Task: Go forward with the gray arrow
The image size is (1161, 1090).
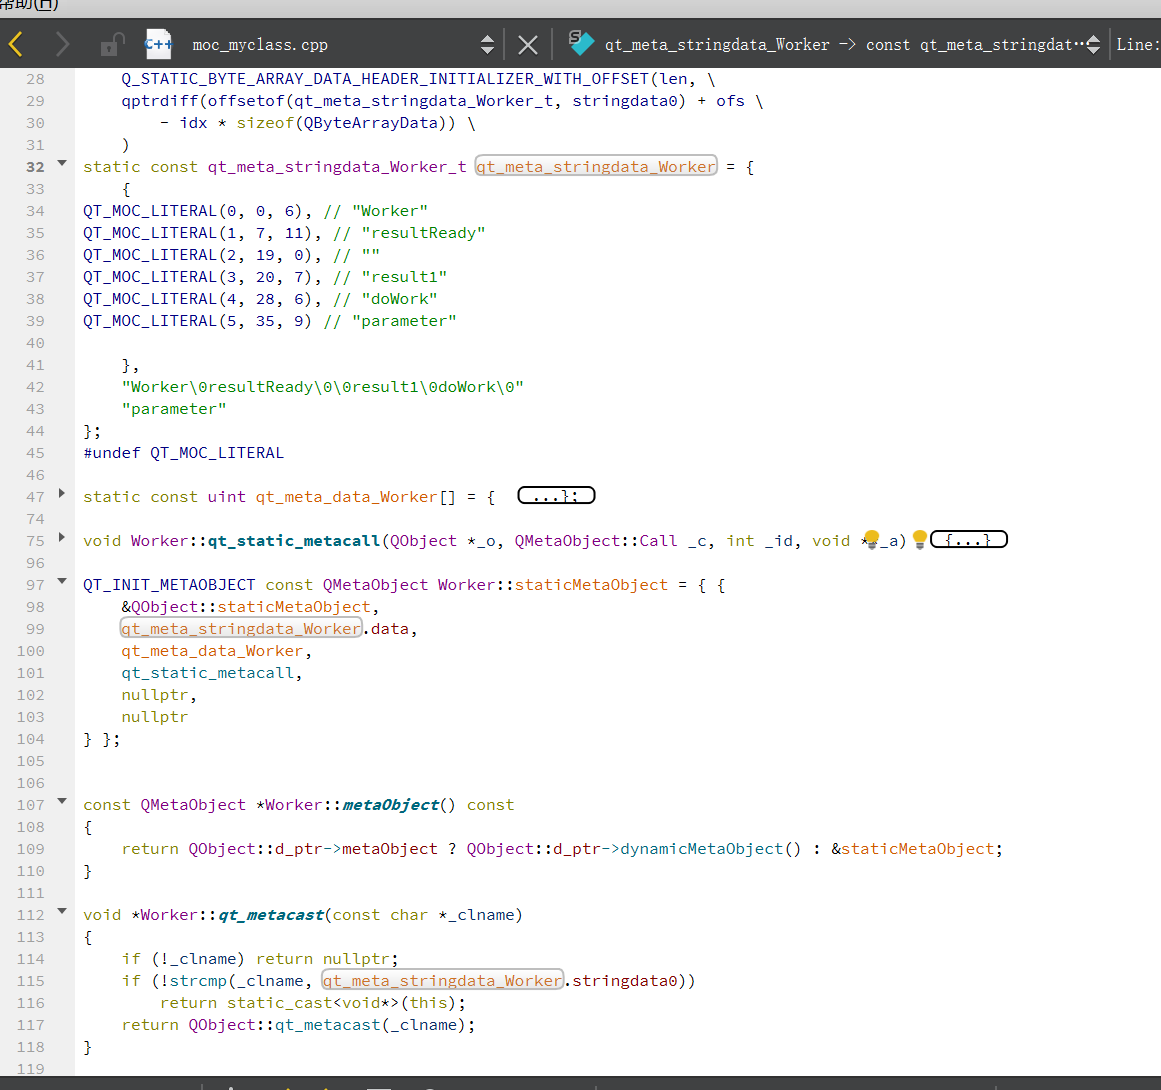Action: click(x=63, y=44)
